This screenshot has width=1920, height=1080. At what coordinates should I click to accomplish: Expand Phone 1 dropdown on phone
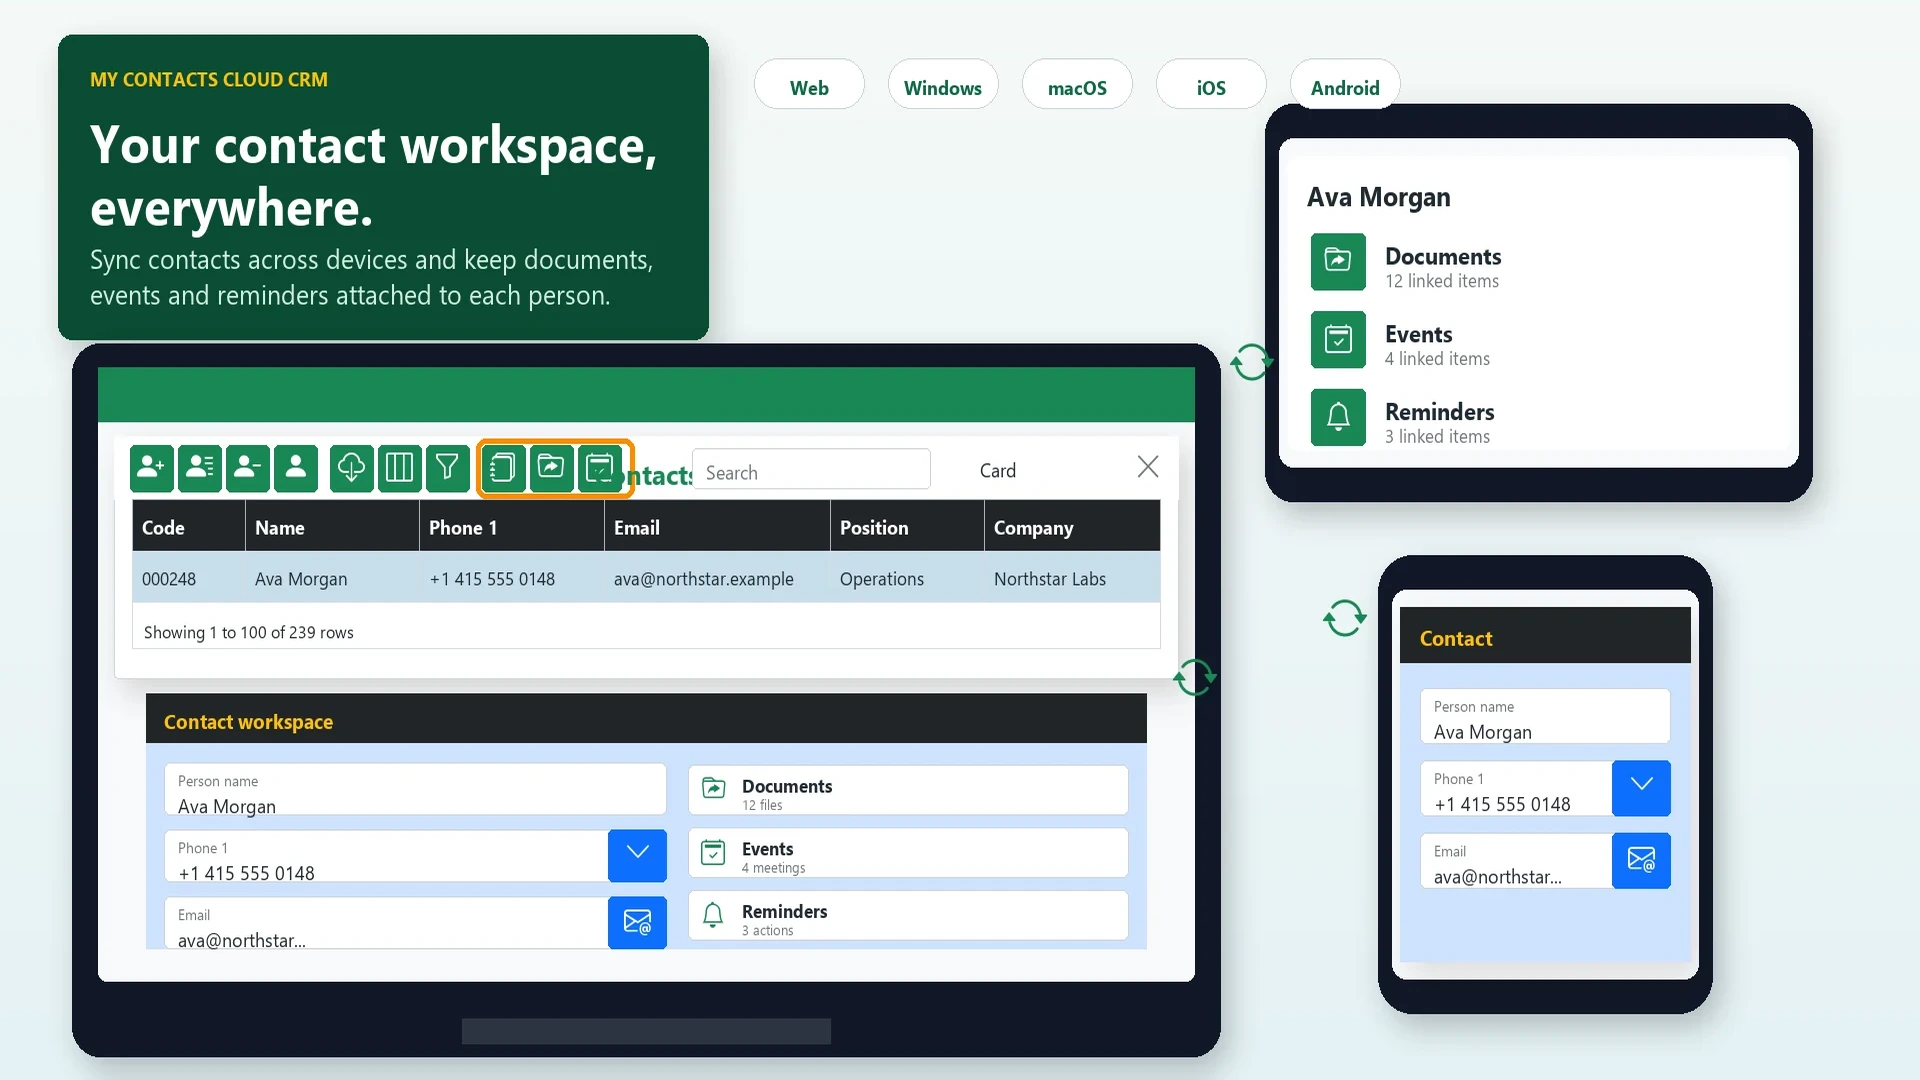[x=1641, y=788]
